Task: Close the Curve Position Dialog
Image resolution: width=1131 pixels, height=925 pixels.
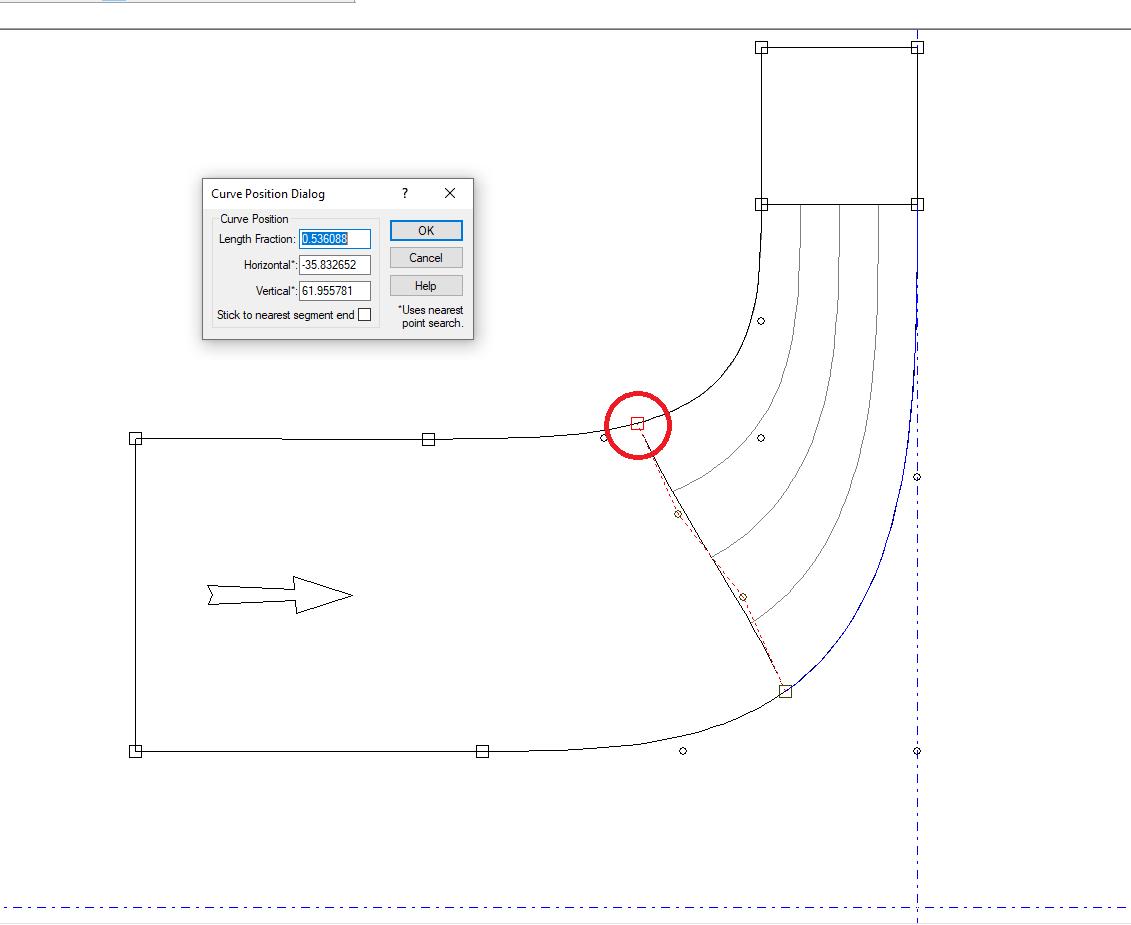Action: click(x=450, y=193)
